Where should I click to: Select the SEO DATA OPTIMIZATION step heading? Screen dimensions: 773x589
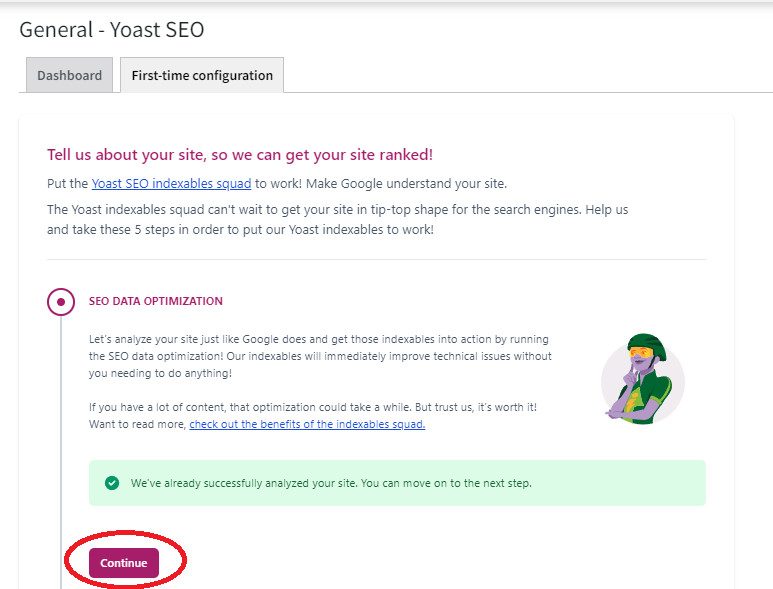(x=156, y=301)
